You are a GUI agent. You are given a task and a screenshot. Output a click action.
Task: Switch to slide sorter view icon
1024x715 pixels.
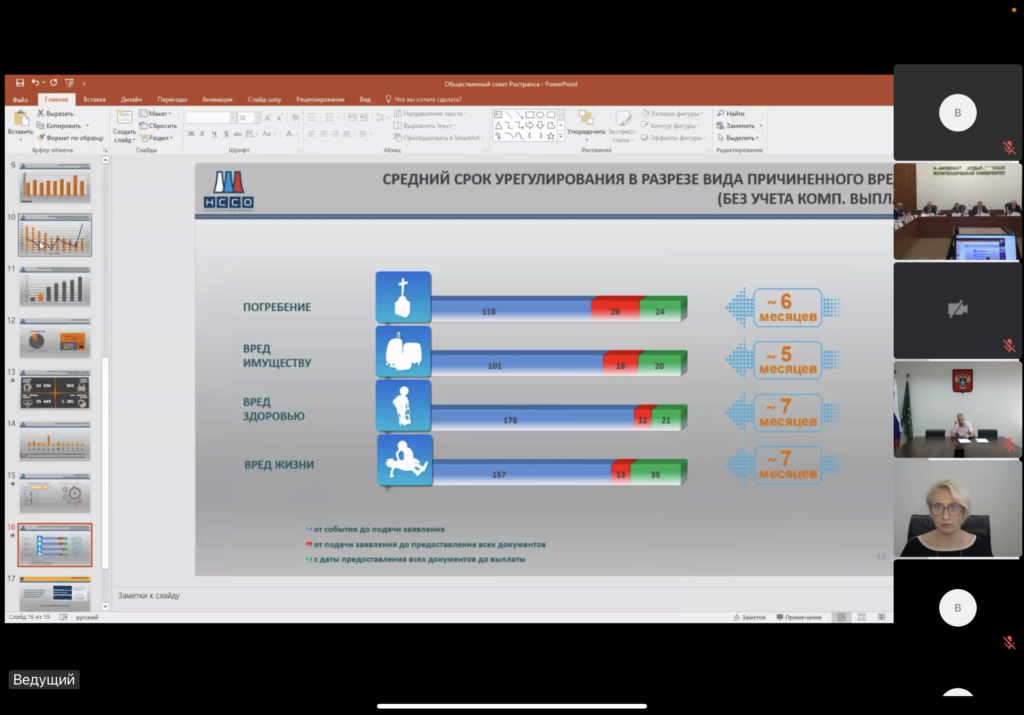[x=862, y=617]
